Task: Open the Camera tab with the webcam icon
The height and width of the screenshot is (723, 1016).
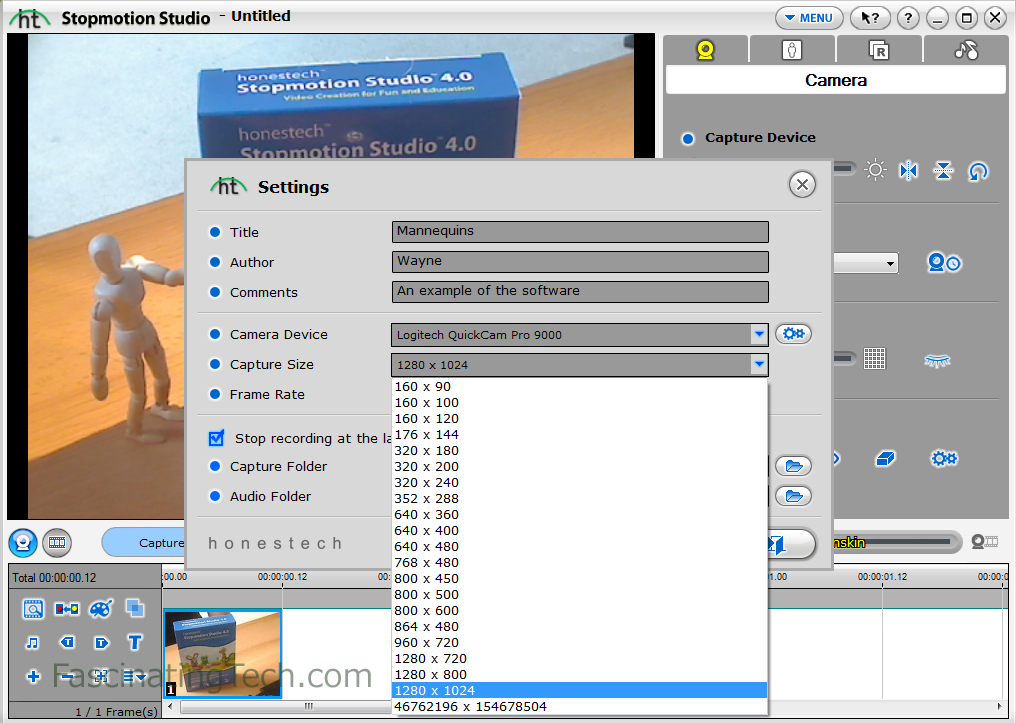Action: (706, 50)
